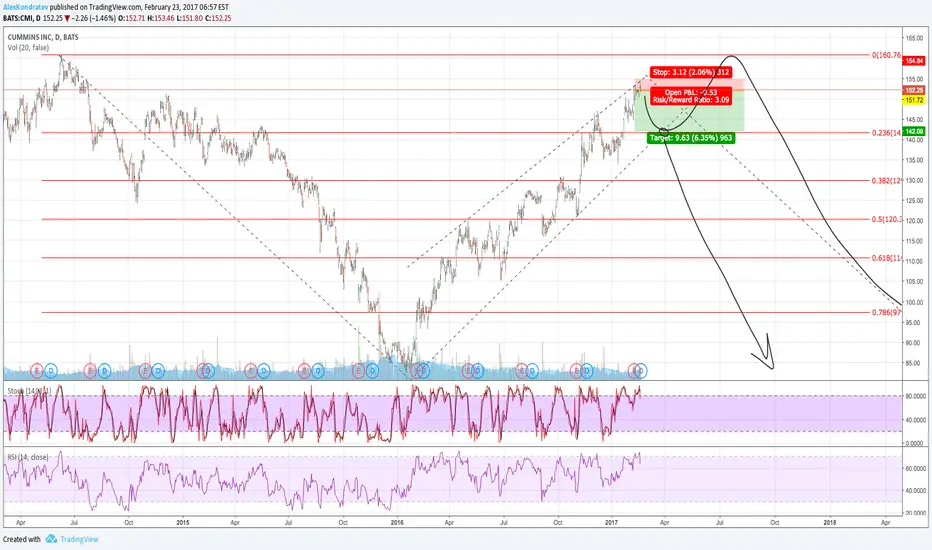Click the CUMMINS INC, D, BATS chart title
This screenshot has height=550, width=932.
[x=43, y=37]
